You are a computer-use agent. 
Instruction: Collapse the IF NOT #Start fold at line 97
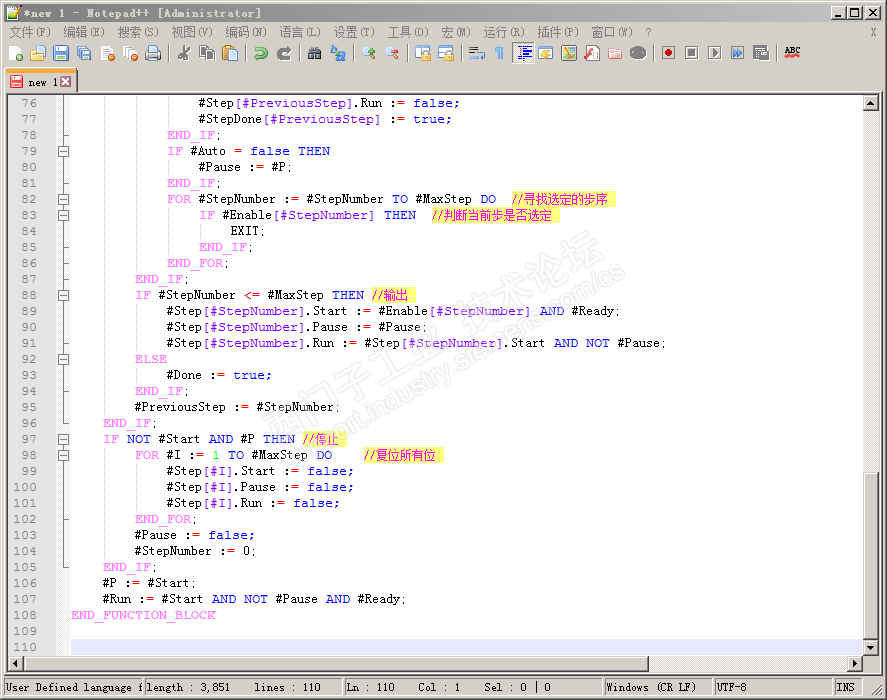(x=63, y=439)
